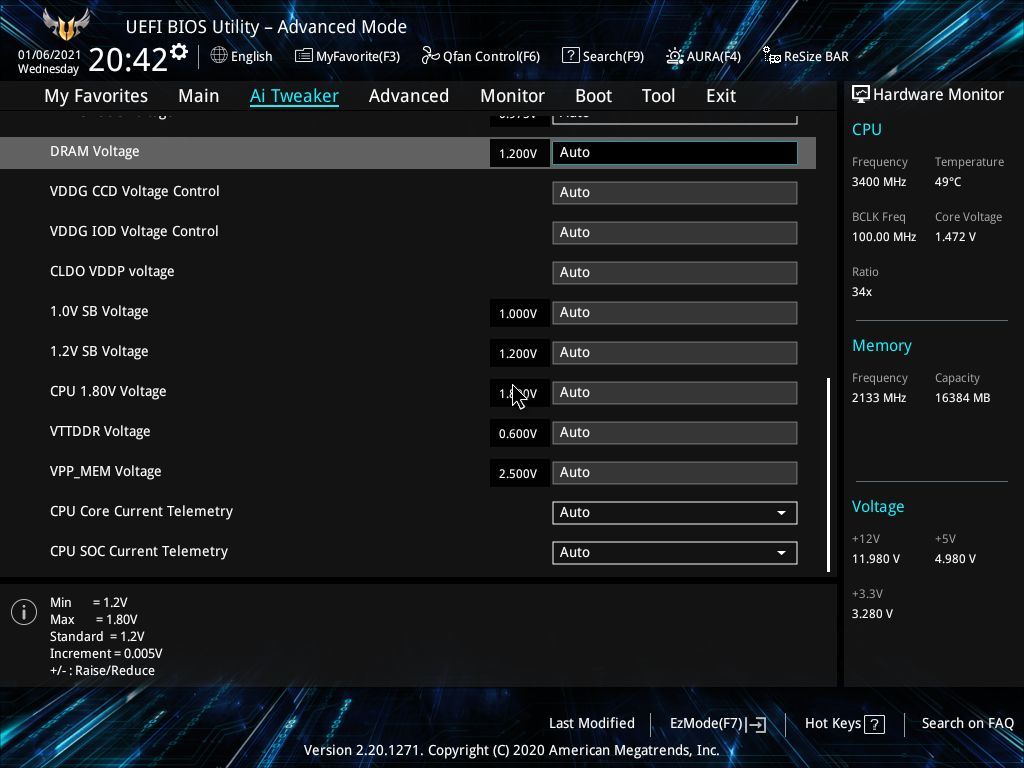
Task: Click the info icon in help panel
Action: point(24,612)
